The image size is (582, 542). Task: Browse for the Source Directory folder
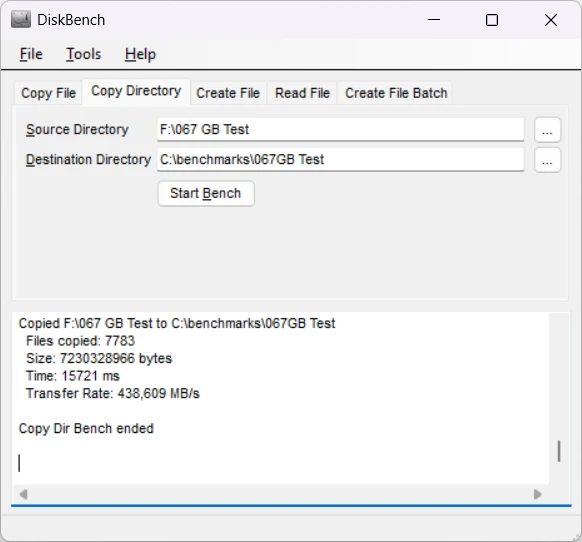[x=547, y=130]
